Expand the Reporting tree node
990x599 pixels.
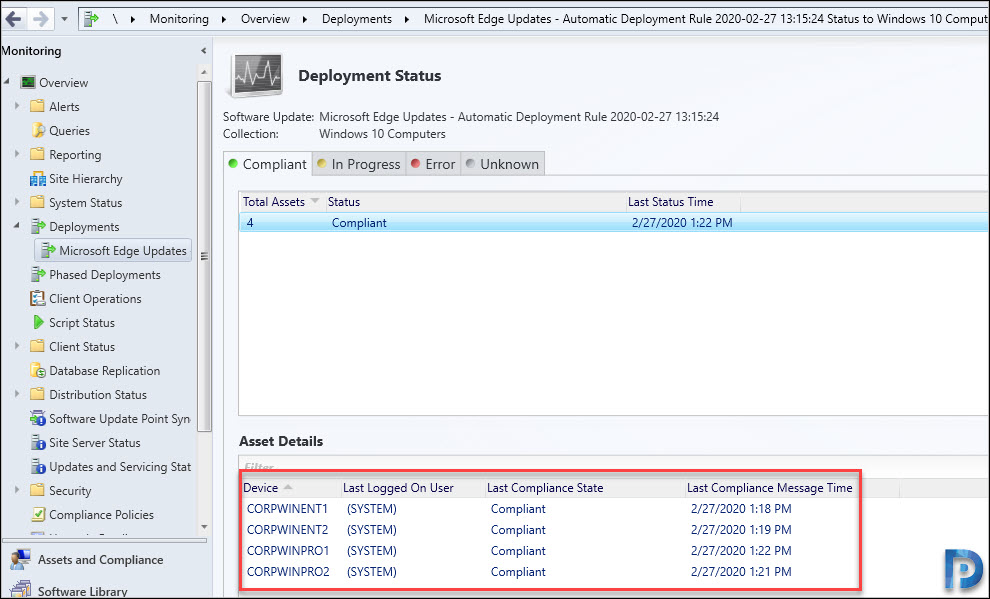[17, 153]
